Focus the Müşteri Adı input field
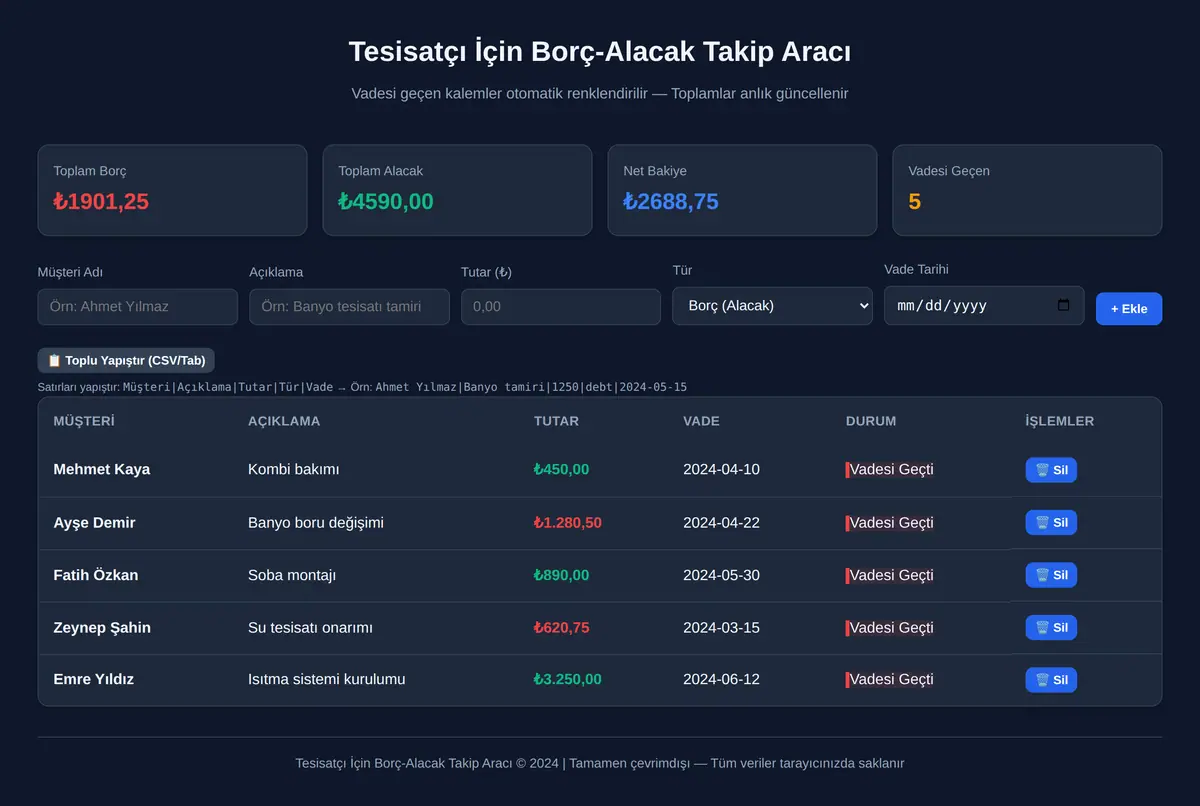 [x=138, y=307]
